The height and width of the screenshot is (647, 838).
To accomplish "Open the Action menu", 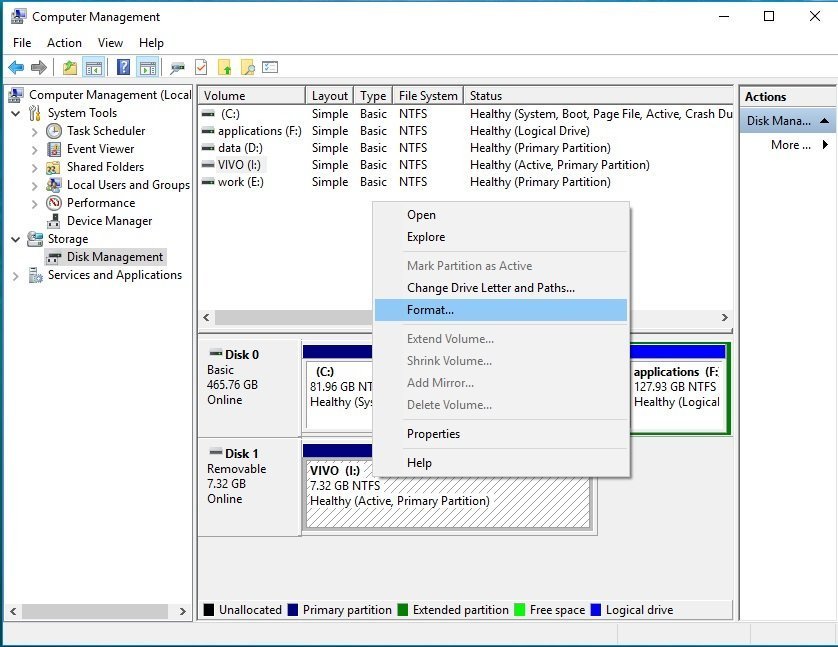I will tap(64, 43).
